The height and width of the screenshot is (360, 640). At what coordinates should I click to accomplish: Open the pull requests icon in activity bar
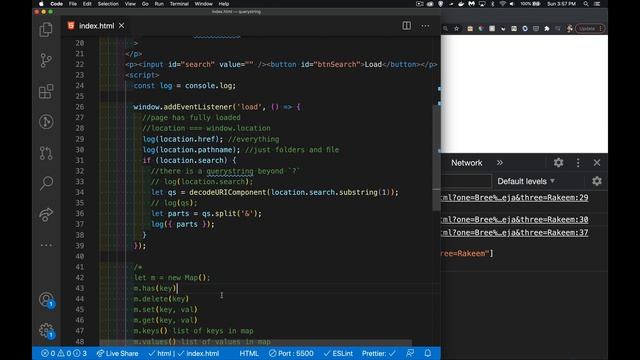46,153
